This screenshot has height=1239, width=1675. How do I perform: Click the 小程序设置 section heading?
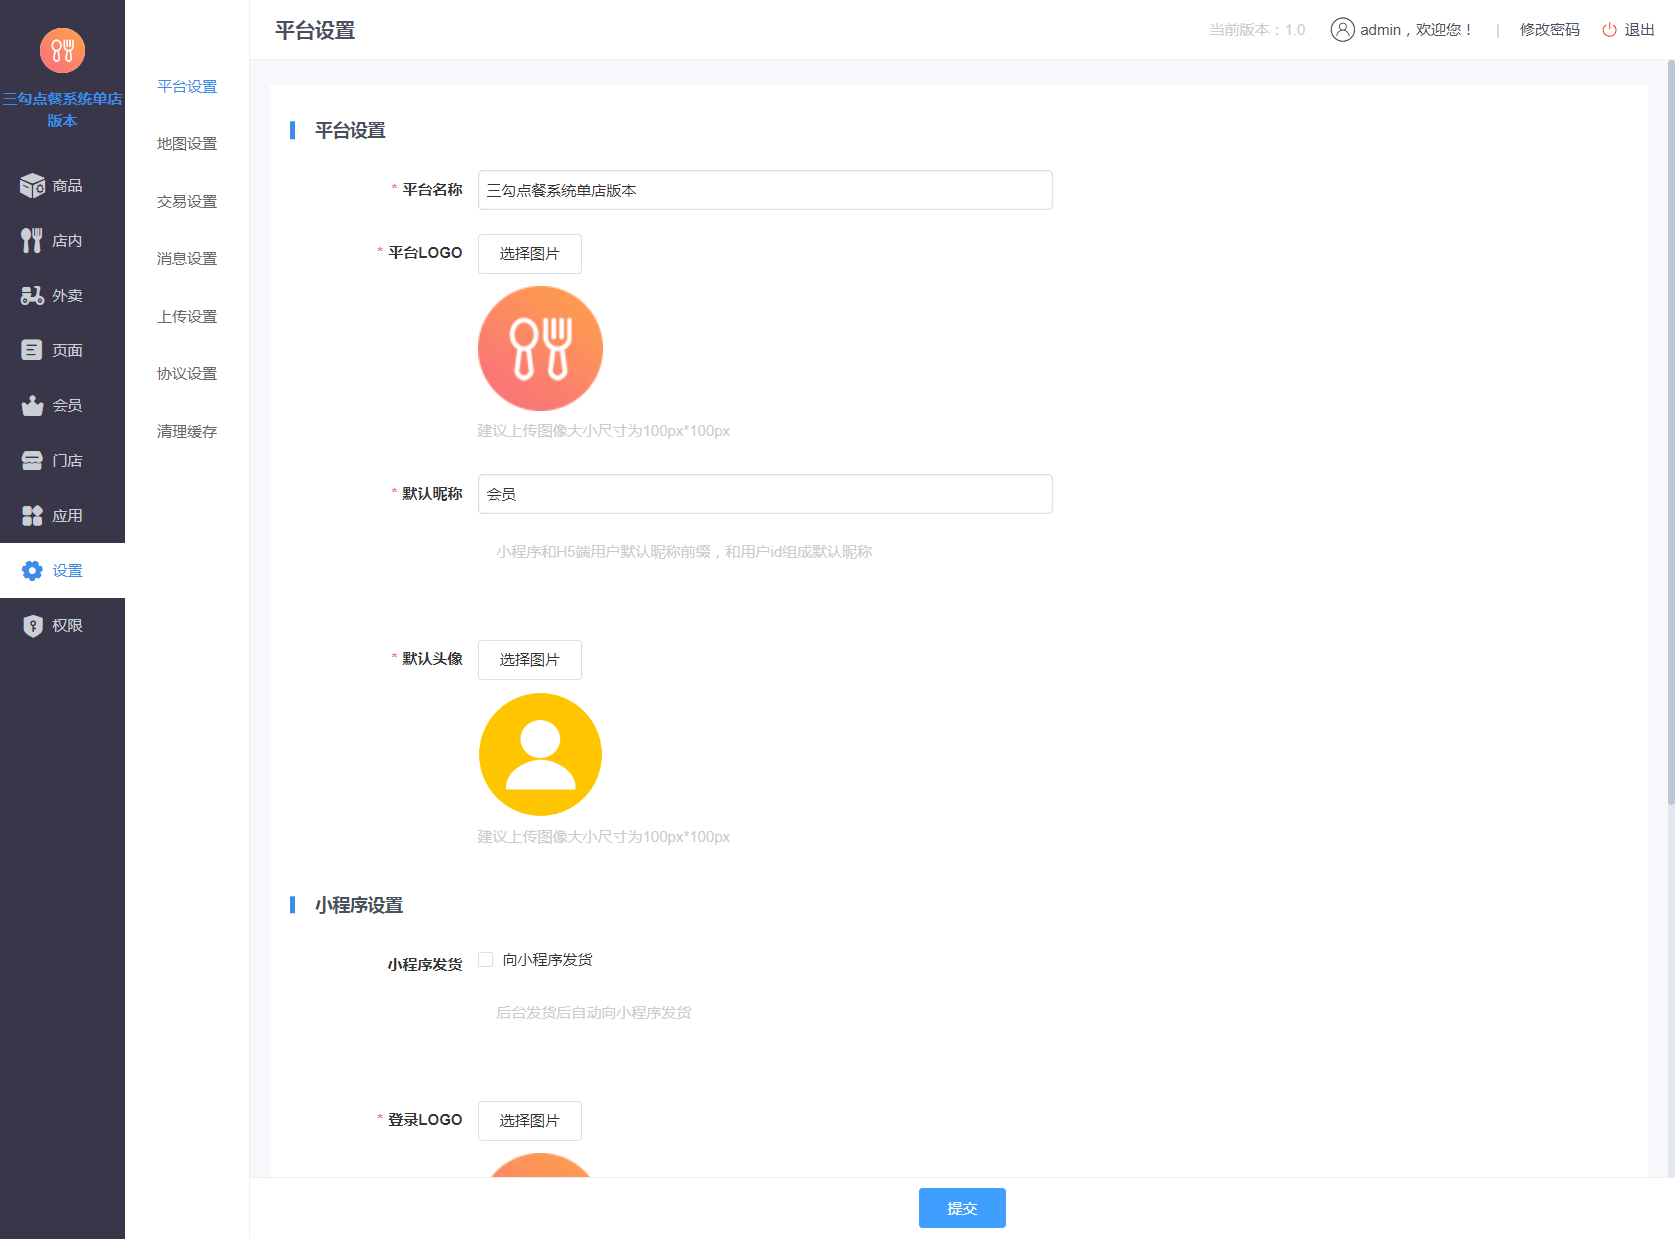[x=359, y=905]
